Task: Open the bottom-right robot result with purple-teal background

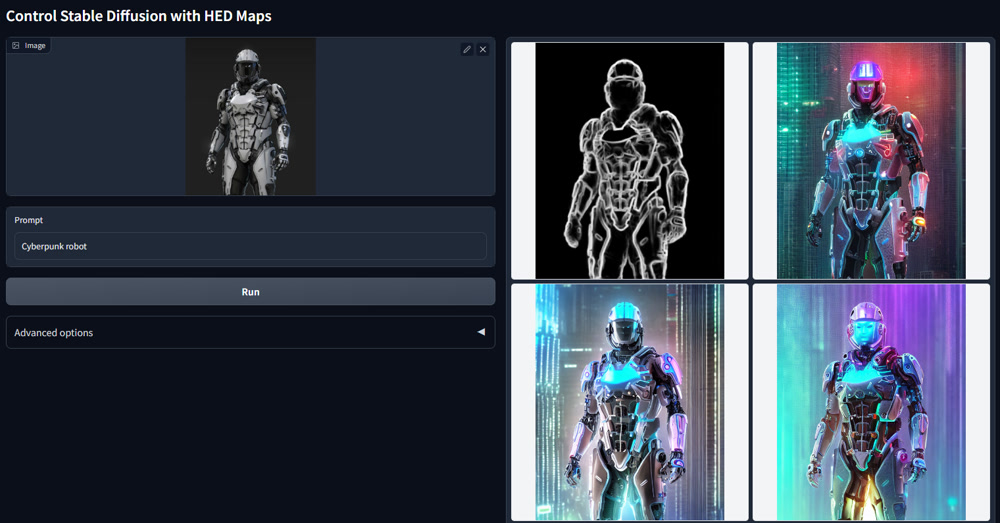Action: [x=871, y=402]
